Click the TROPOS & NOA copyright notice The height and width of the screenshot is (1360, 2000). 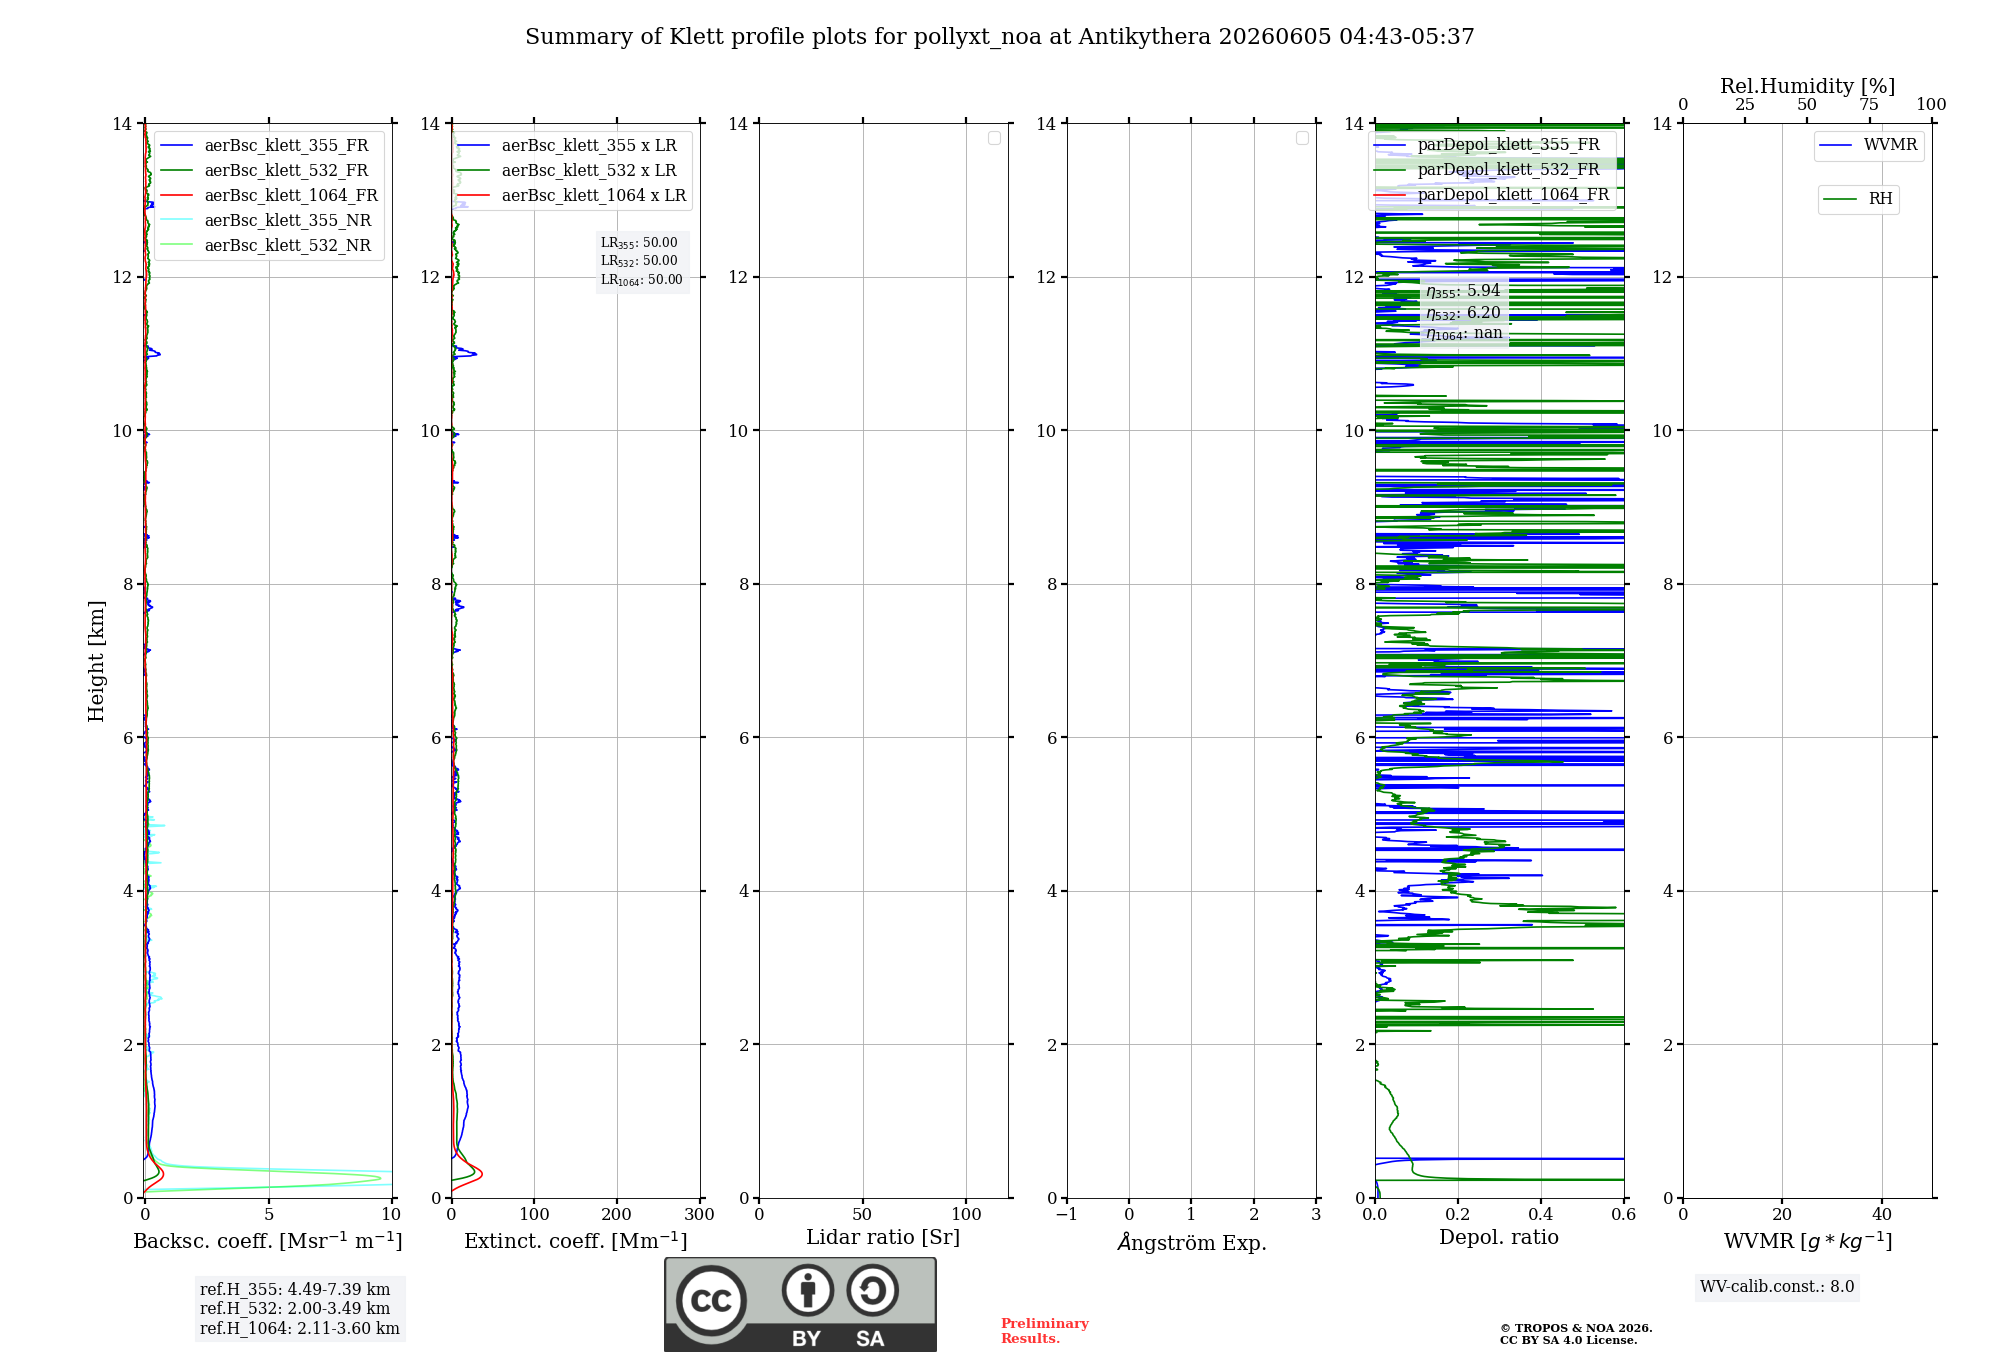coord(1575,1334)
